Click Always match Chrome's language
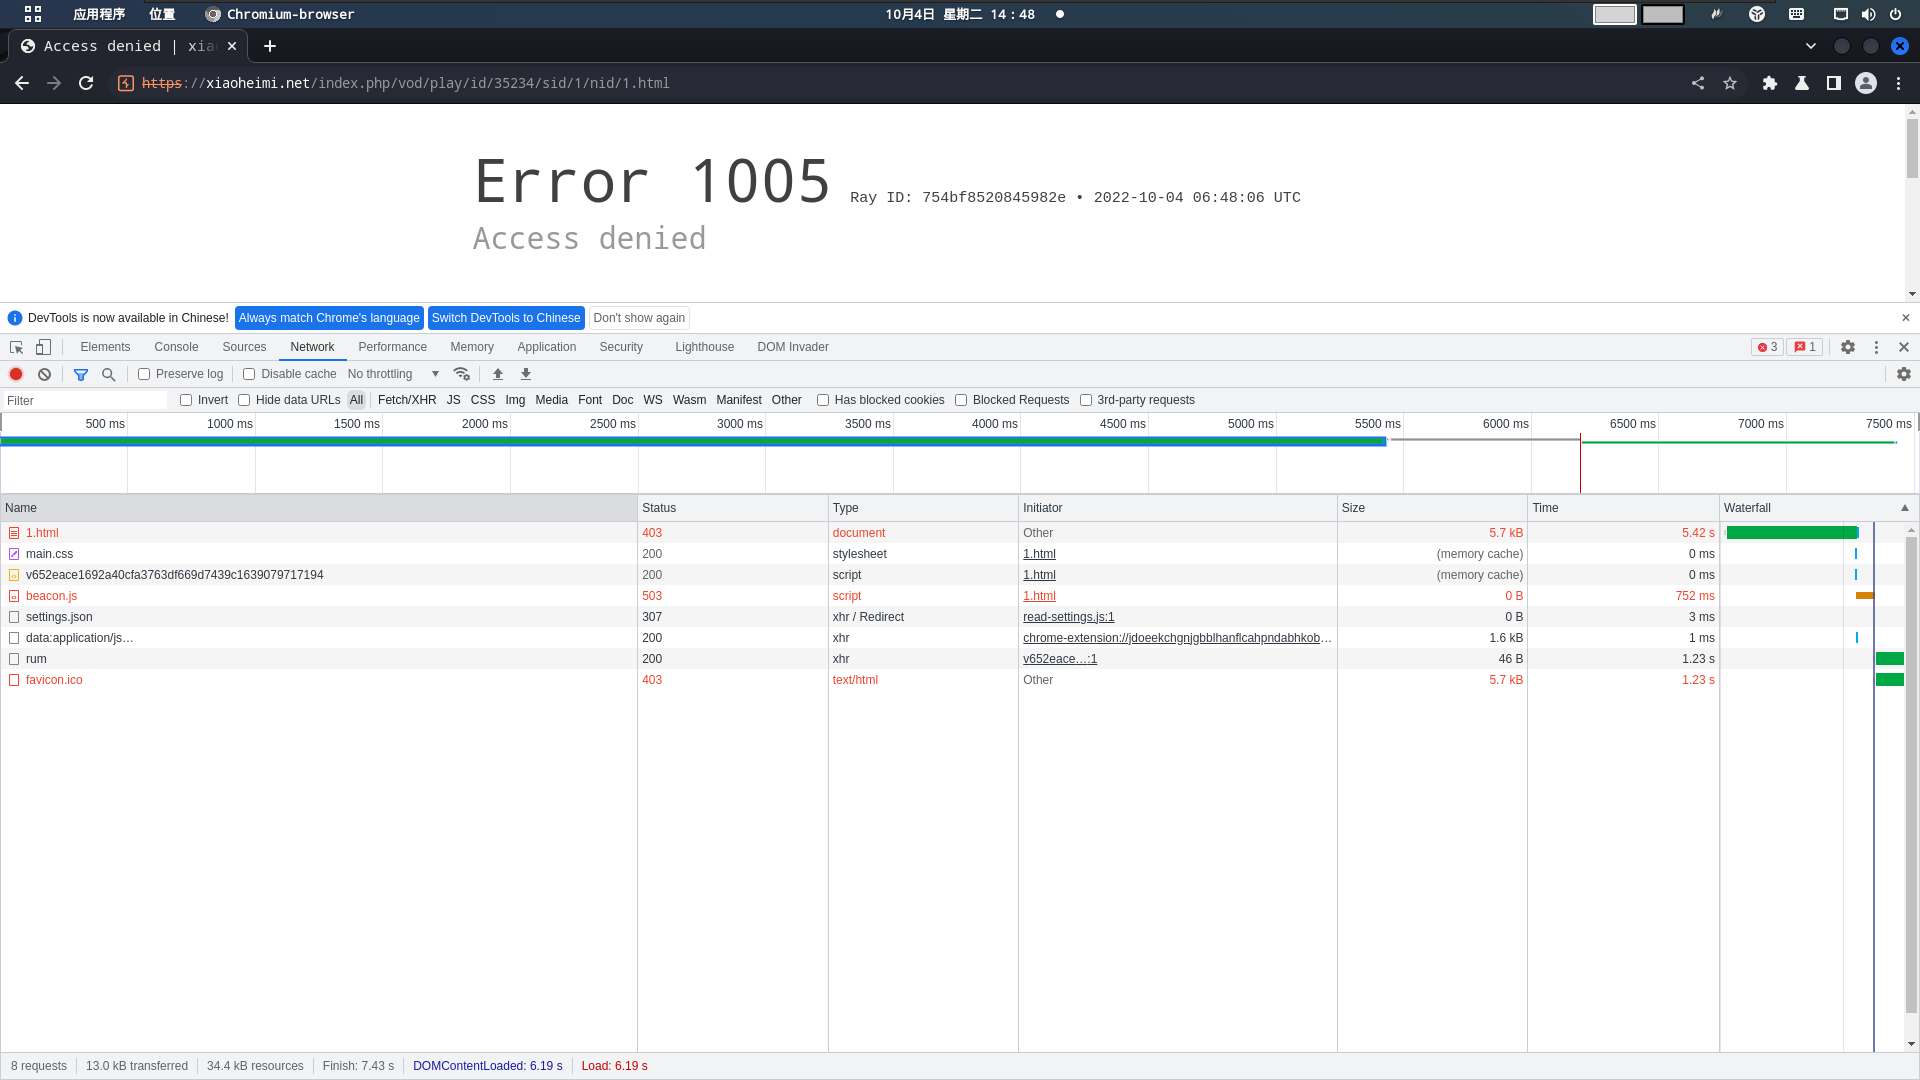This screenshot has width=1920, height=1080. pyautogui.click(x=329, y=318)
